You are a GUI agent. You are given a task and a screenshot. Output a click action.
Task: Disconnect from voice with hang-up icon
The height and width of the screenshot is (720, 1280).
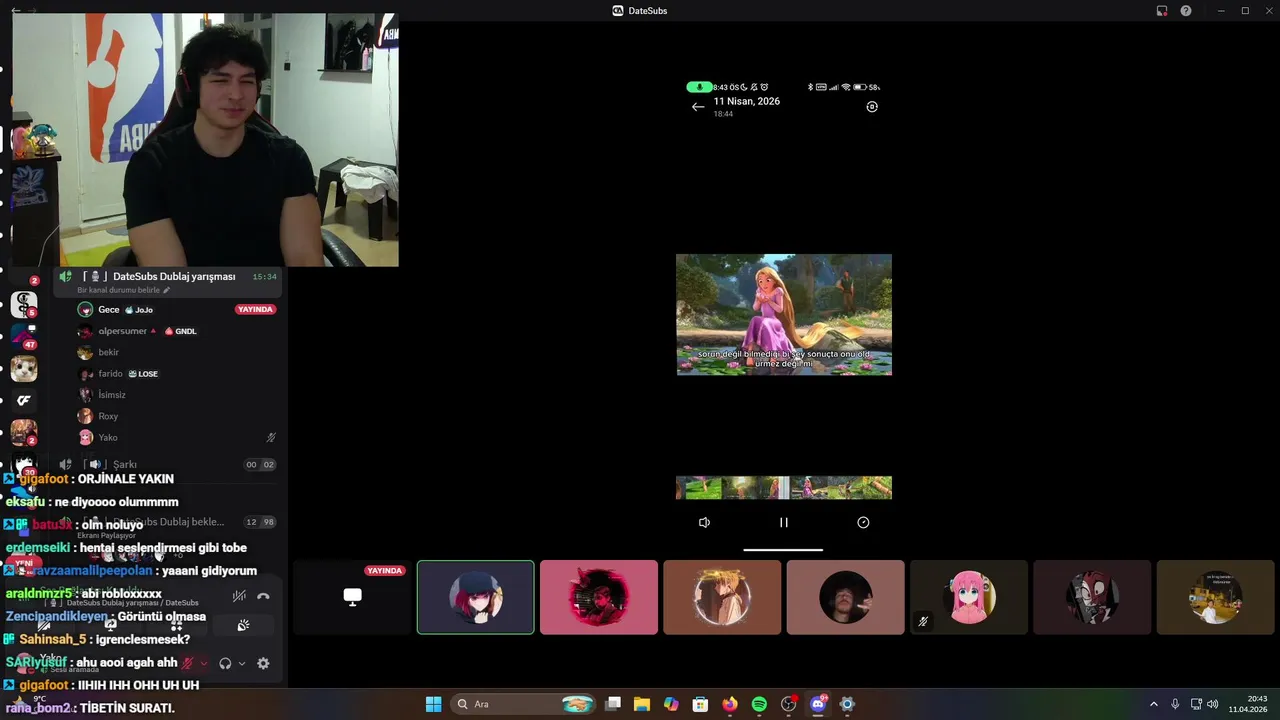(263, 596)
